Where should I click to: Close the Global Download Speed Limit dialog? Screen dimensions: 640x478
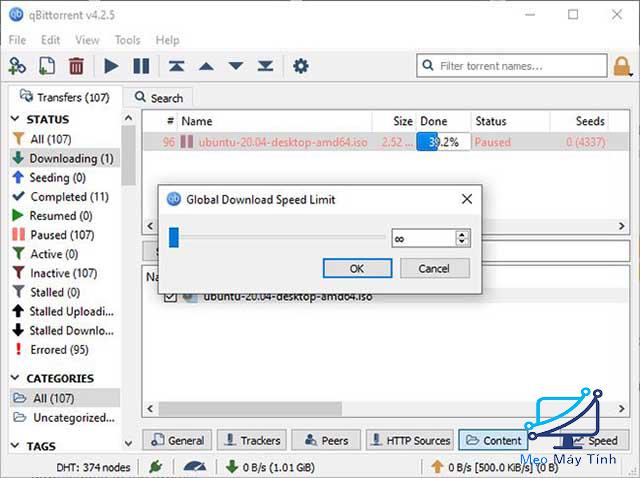click(467, 199)
